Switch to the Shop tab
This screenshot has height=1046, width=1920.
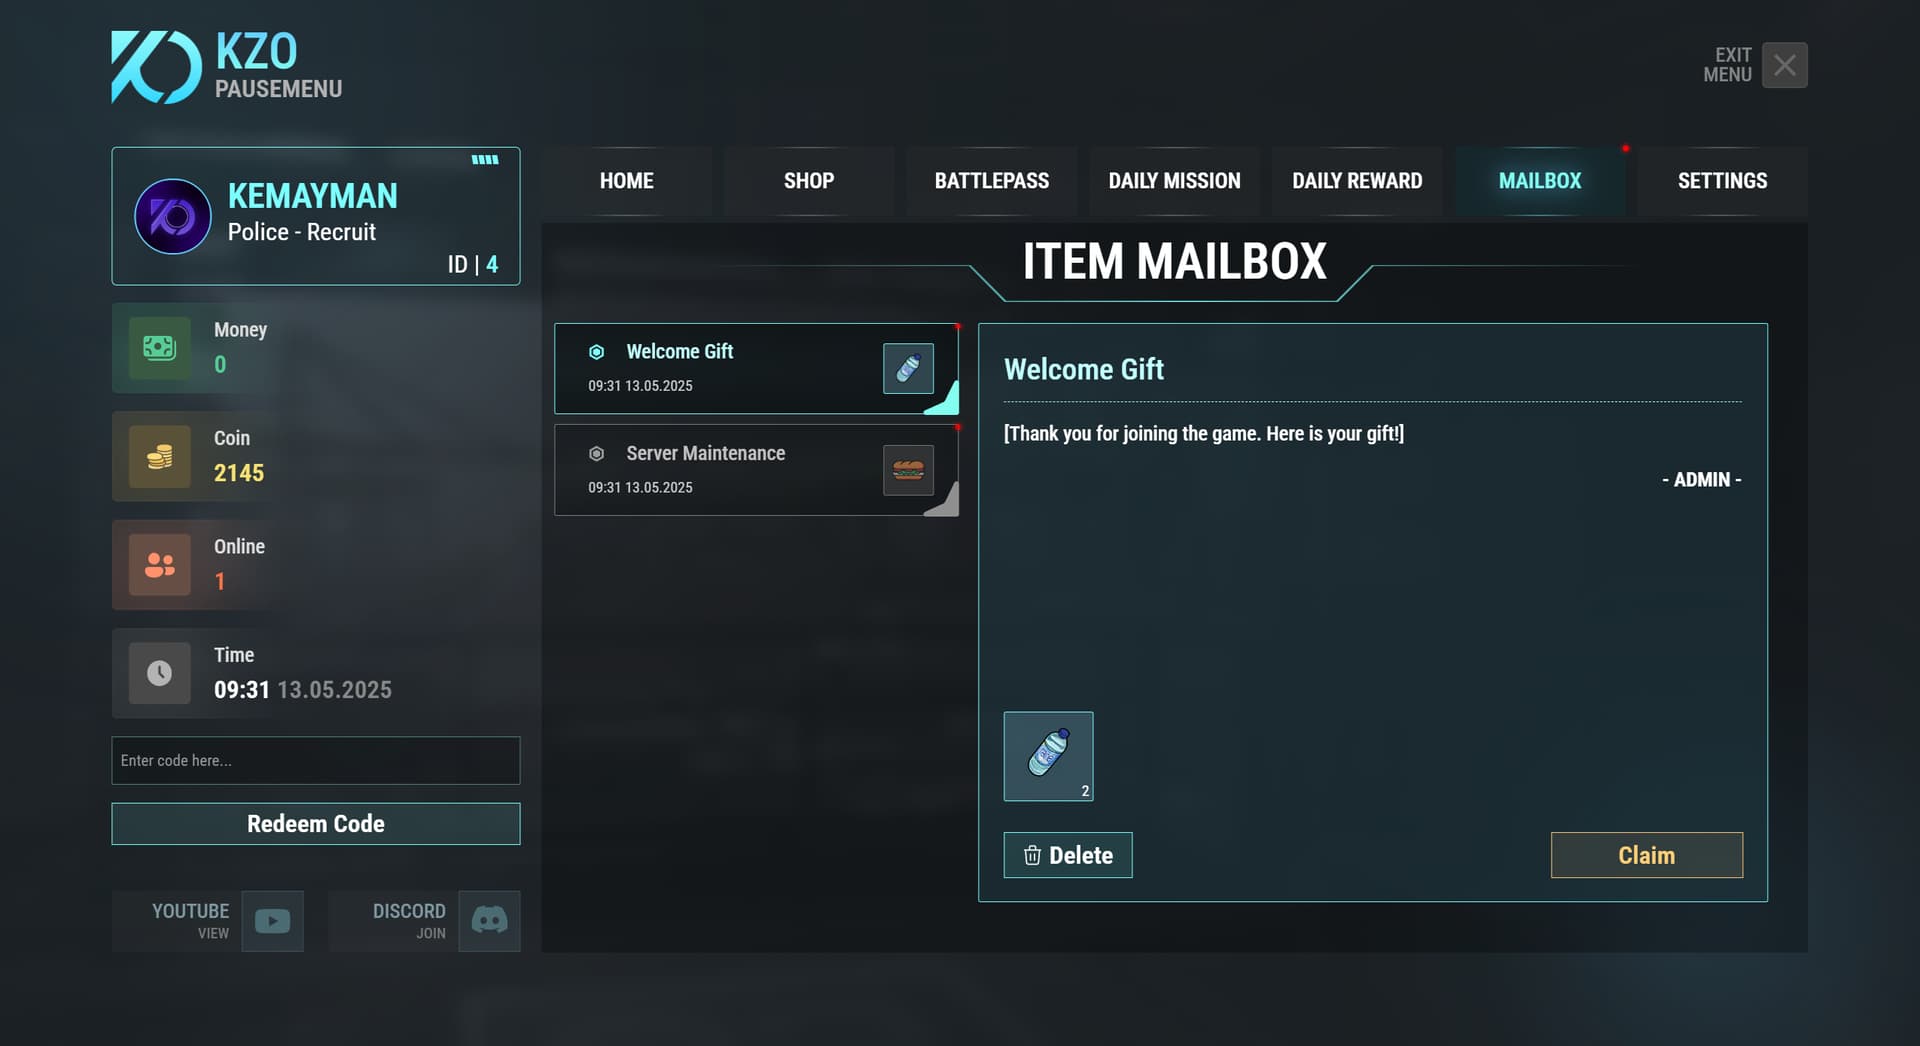[x=809, y=181]
